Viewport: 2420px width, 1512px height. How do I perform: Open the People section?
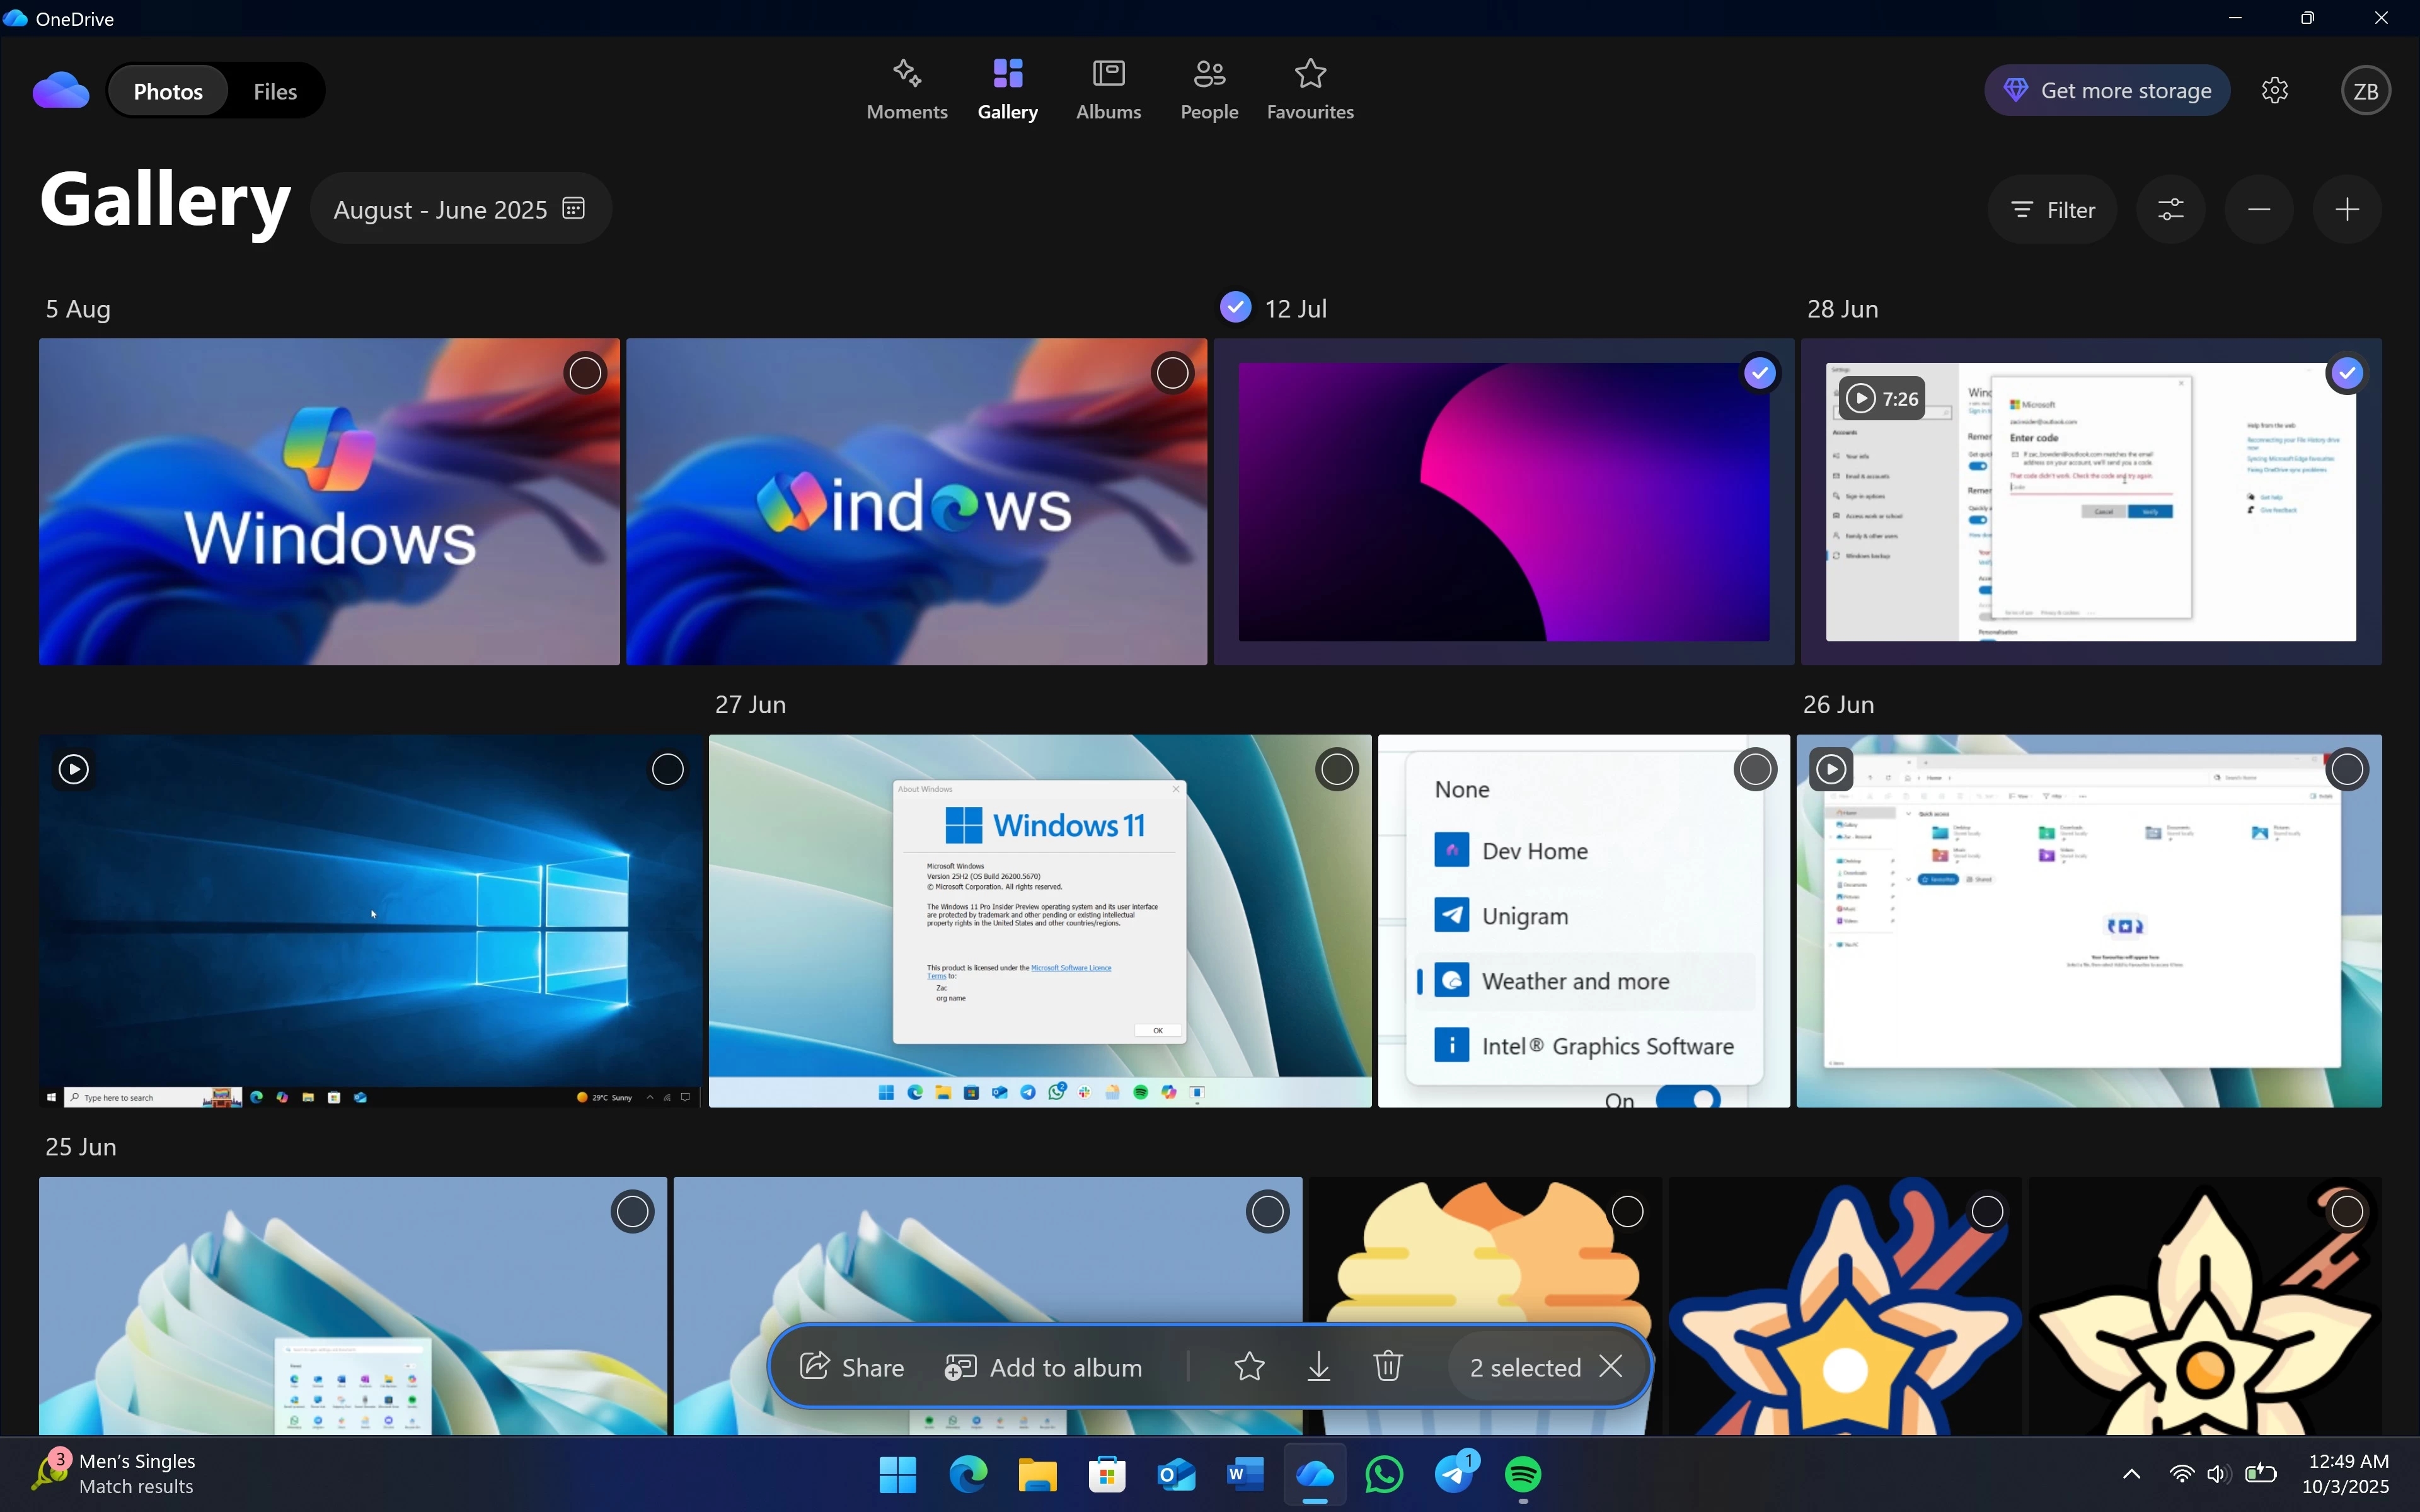pyautogui.click(x=1208, y=89)
